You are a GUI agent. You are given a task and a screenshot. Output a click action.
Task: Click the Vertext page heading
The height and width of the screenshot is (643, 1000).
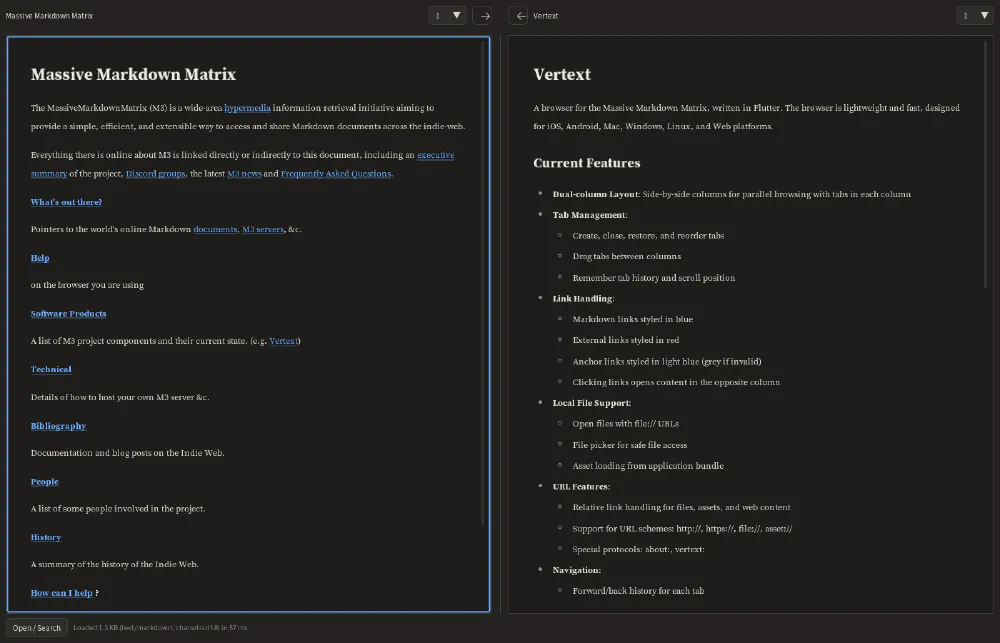pos(562,74)
